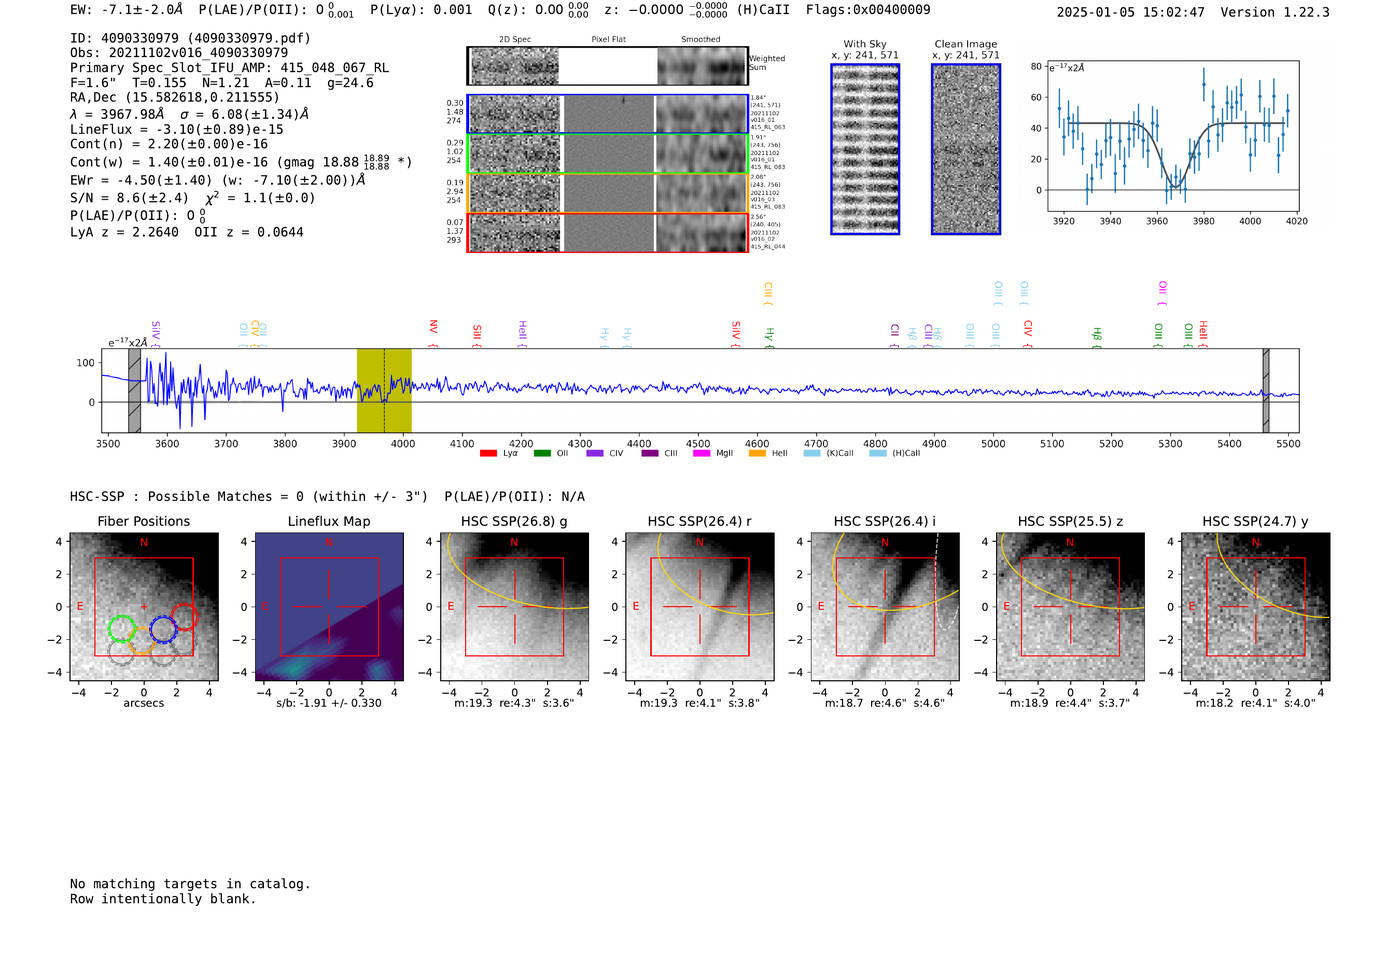The height and width of the screenshot is (953, 1400).
Task: Click the LyA z = 2.2640 text
Action: (x=125, y=232)
